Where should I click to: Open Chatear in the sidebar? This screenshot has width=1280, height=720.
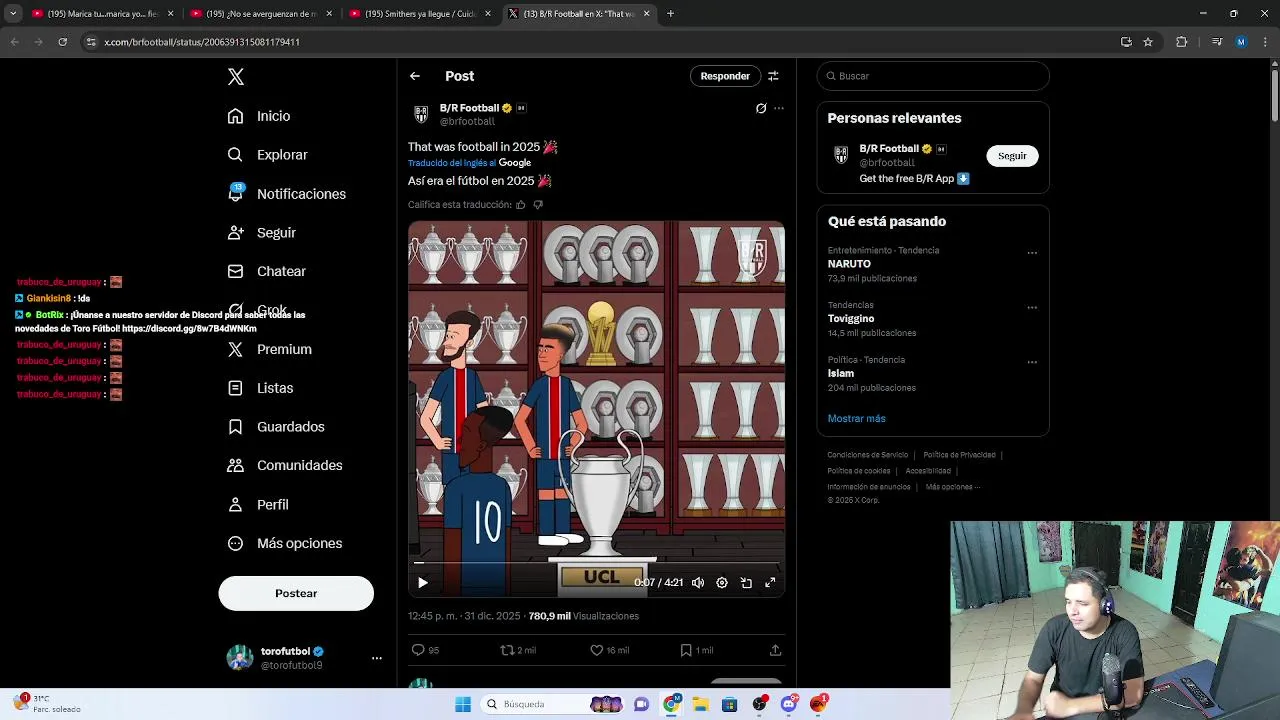pyautogui.click(x=267, y=271)
